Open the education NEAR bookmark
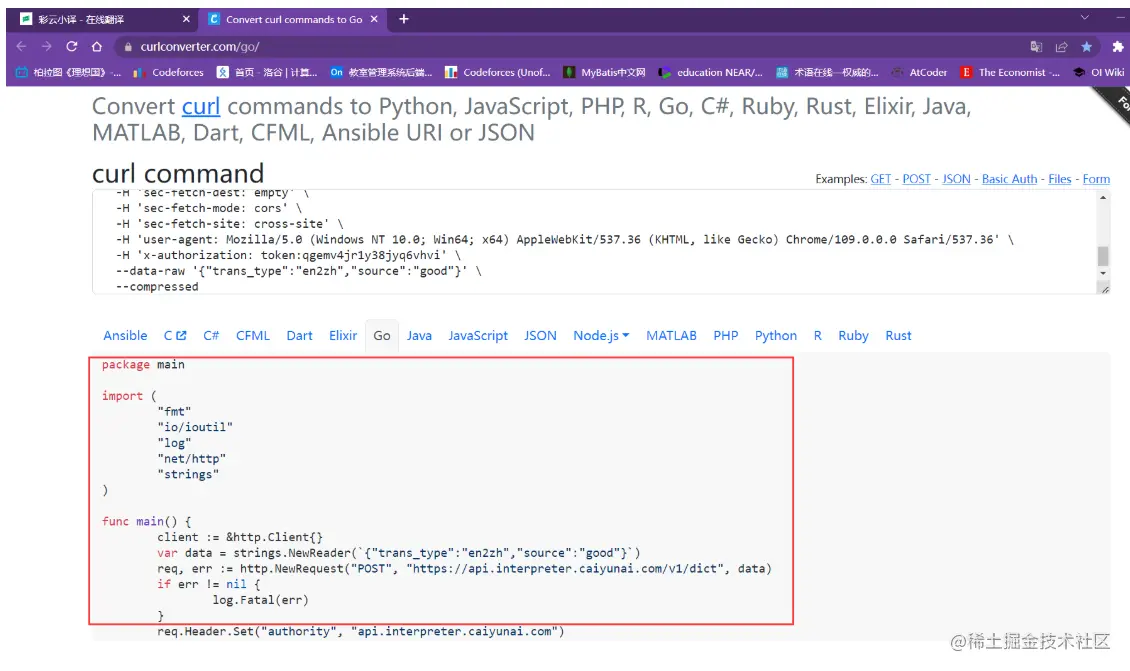Image resolution: width=1130 pixels, height=671 pixels. (x=711, y=72)
